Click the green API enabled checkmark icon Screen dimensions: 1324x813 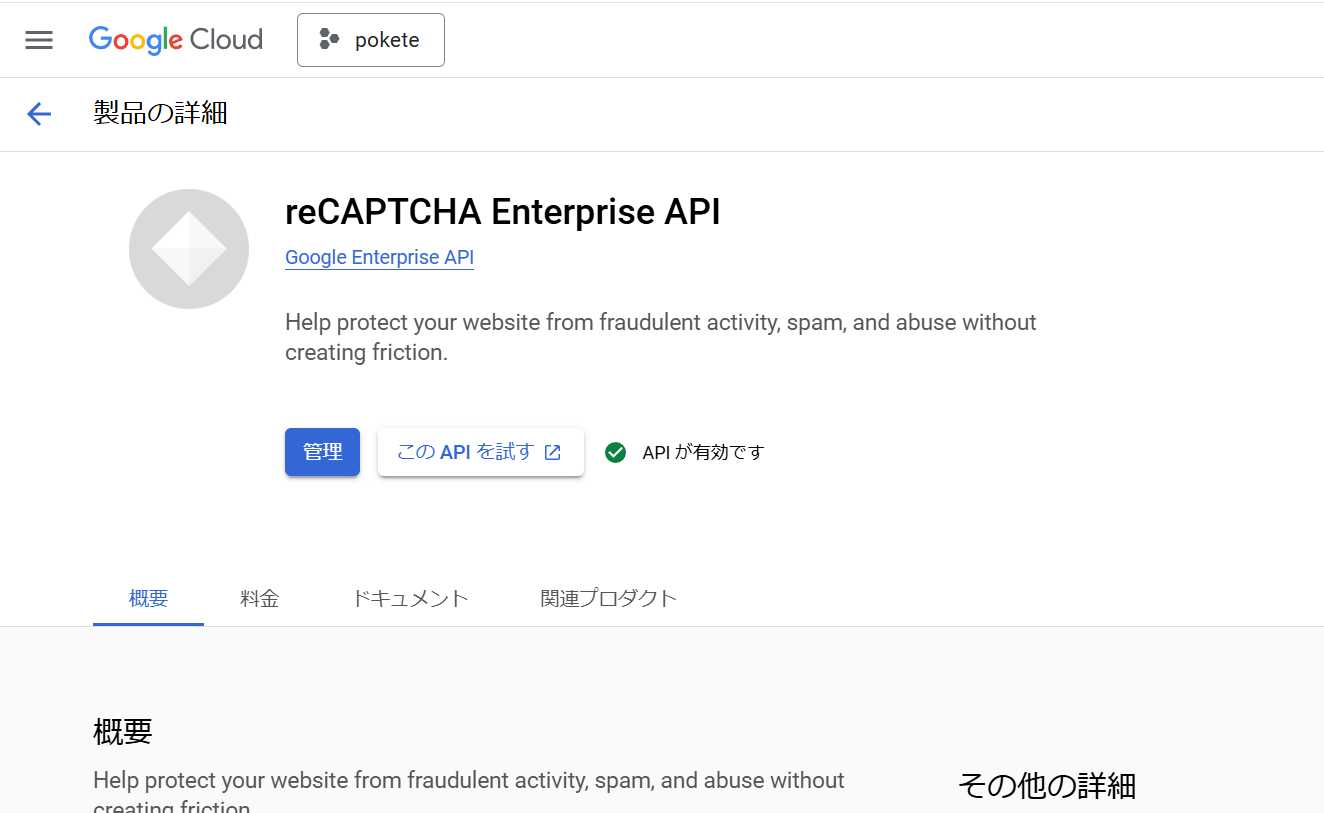616,452
